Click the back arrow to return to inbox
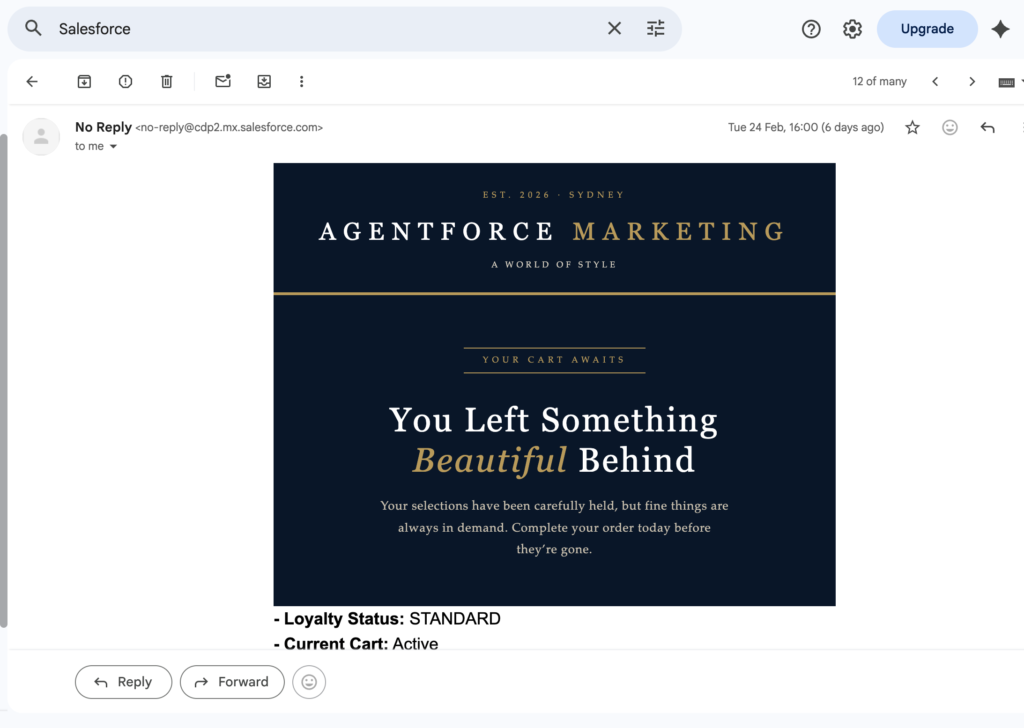1024x728 pixels. tap(32, 82)
